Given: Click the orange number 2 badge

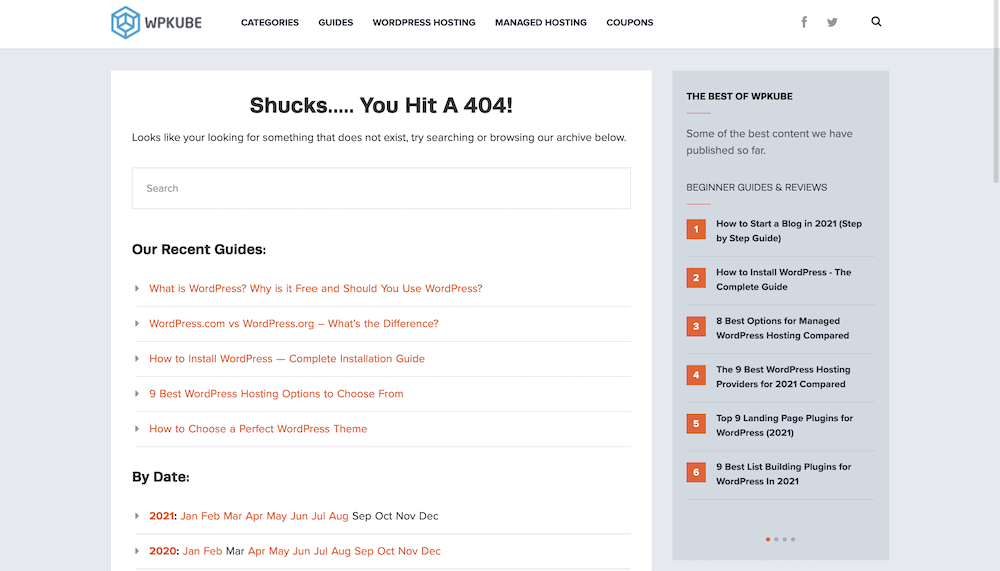Looking at the screenshot, I should click(696, 278).
